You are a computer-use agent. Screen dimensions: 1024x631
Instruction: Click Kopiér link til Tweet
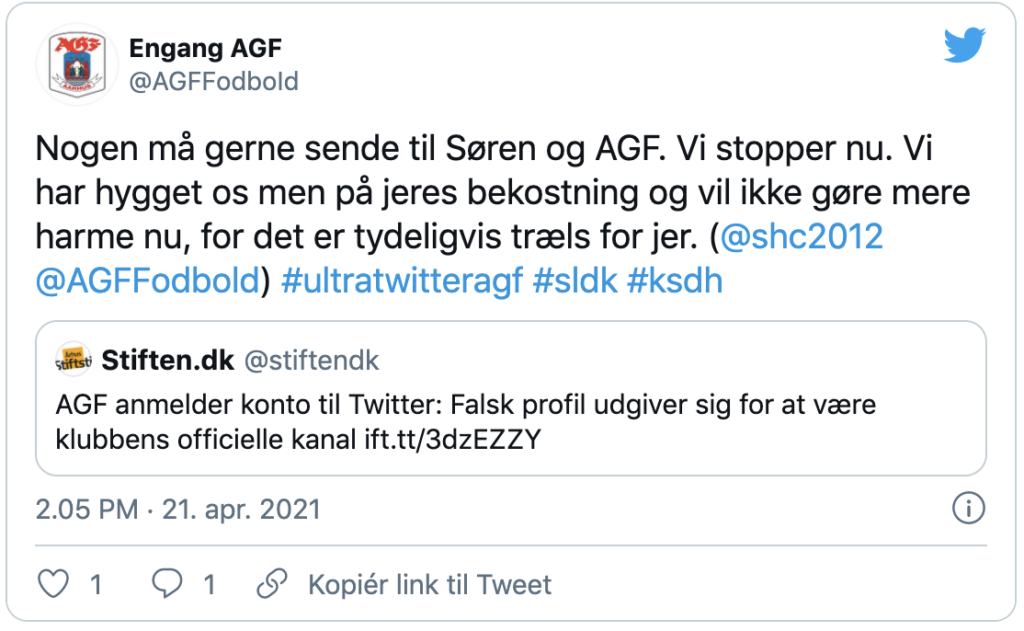(x=430, y=585)
